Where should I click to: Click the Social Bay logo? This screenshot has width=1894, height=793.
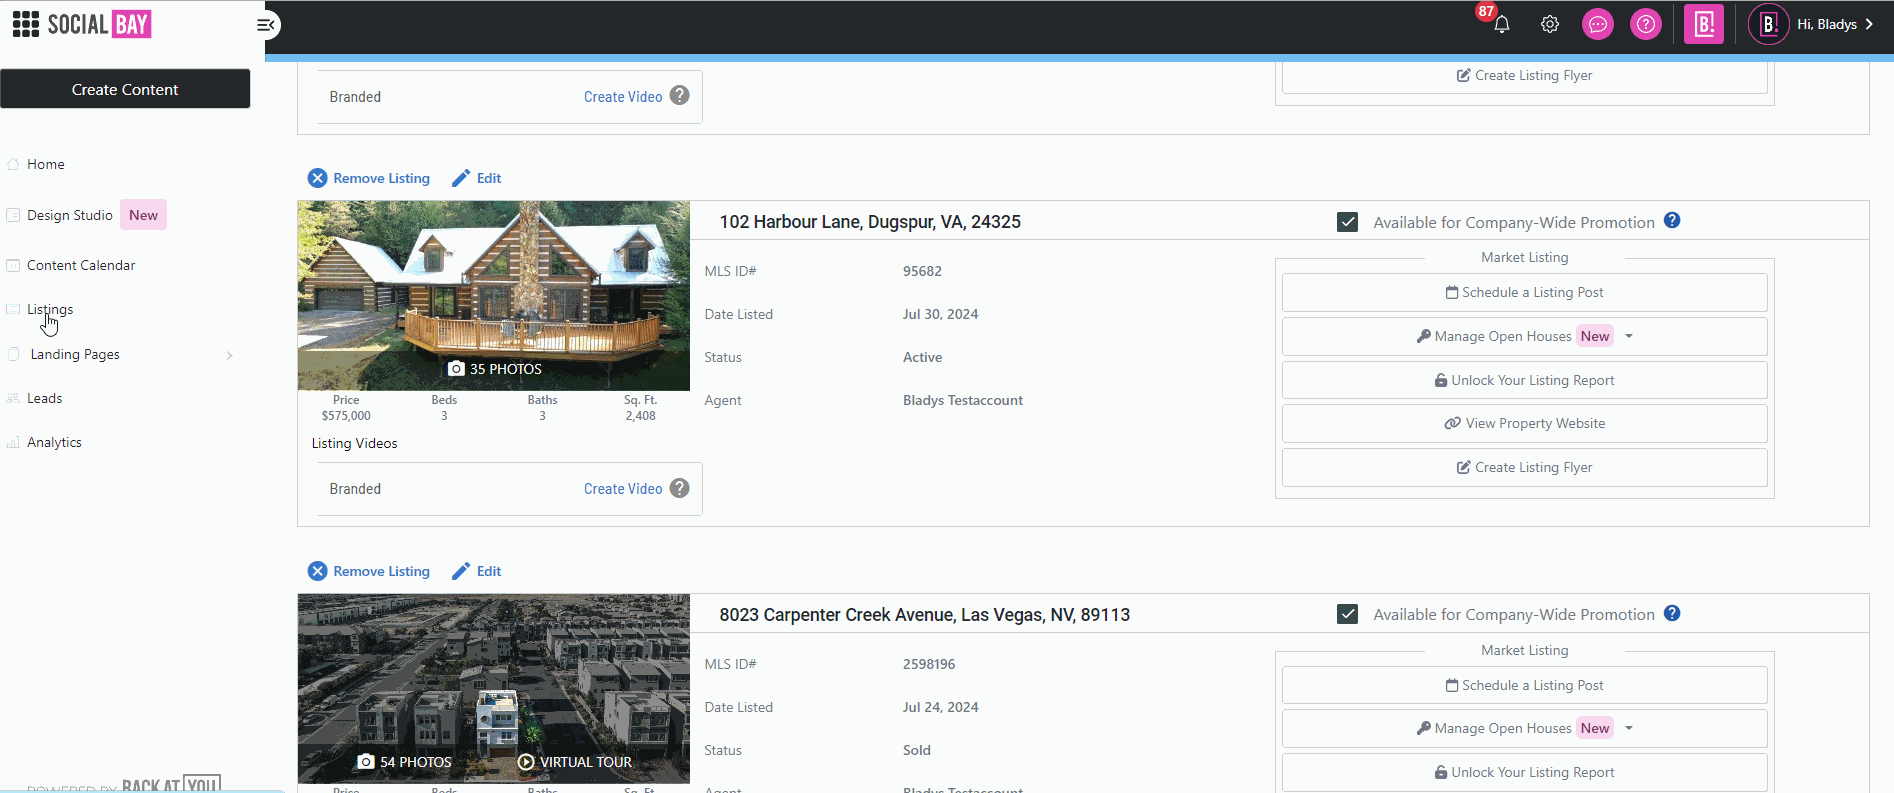pyautogui.click(x=99, y=24)
